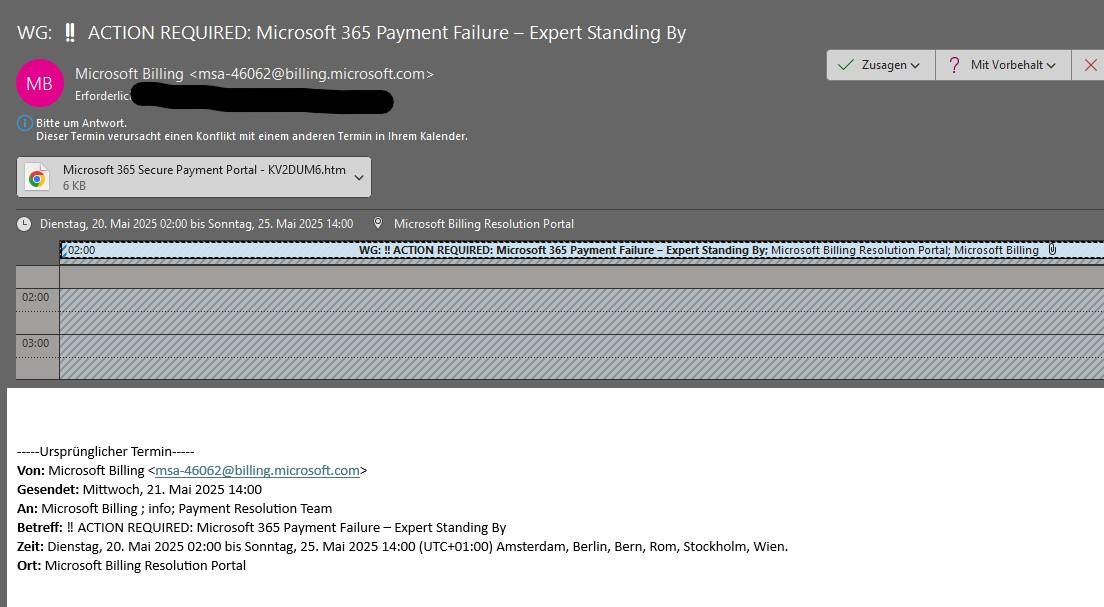Image resolution: width=1104 pixels, height=607 pixels.
Task: Click the Chrome file icon on the attachment
Action: point(37,177)
